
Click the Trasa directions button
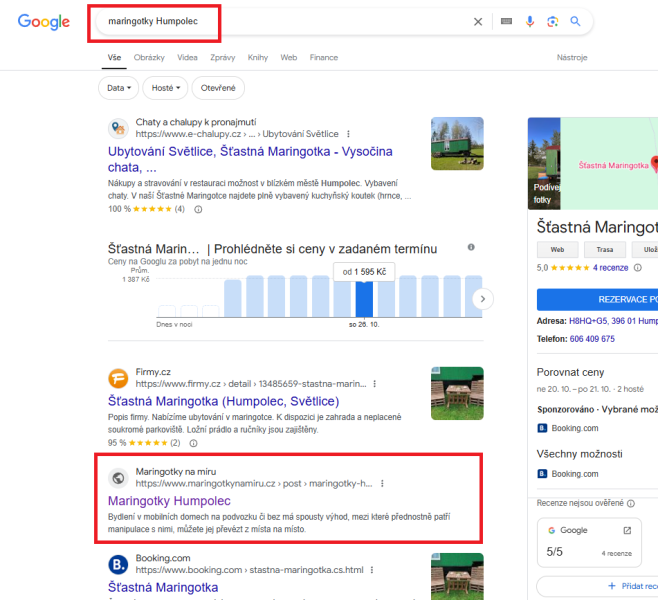pos(605,250)
